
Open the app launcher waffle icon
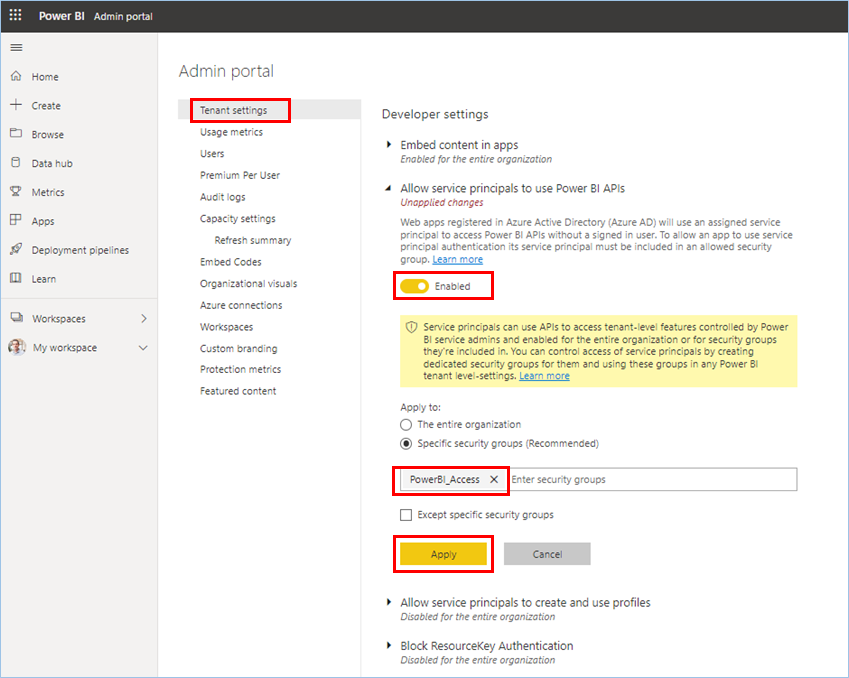[16, 15]
